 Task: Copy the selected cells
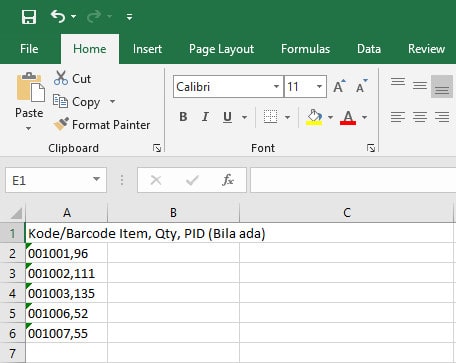(x=77, y=102)
